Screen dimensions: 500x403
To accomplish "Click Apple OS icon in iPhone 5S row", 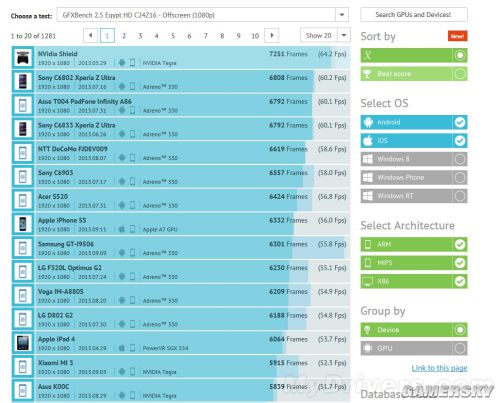I will tap(122, 229).
